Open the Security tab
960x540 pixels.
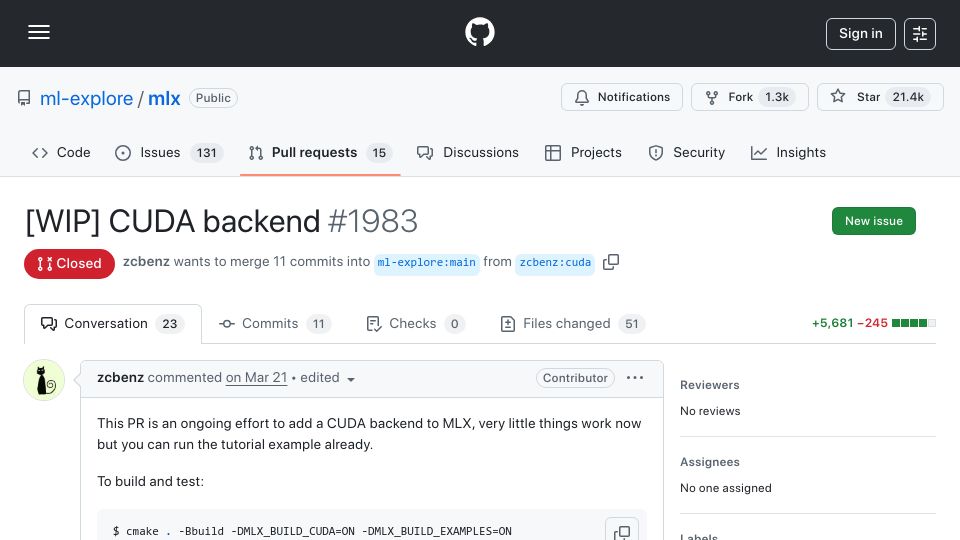coord(686,152)
